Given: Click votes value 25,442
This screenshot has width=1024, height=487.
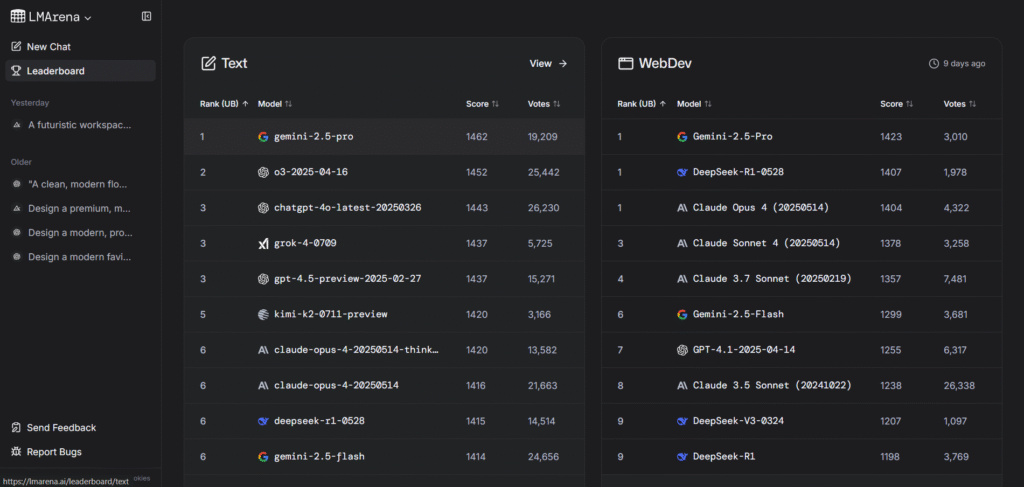Looking at the screenshot, I should click(x=543, y=172).
